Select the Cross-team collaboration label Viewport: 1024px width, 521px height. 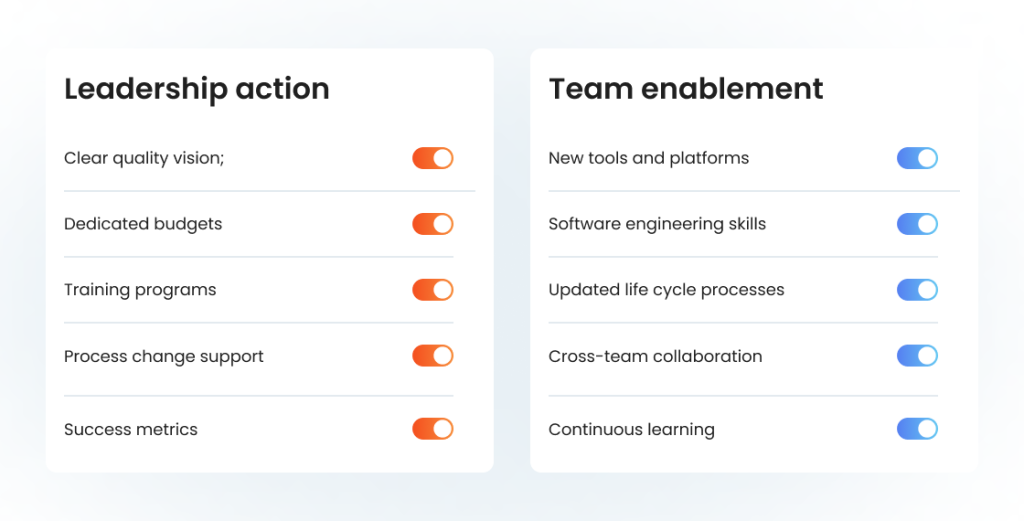coord(655,356)
